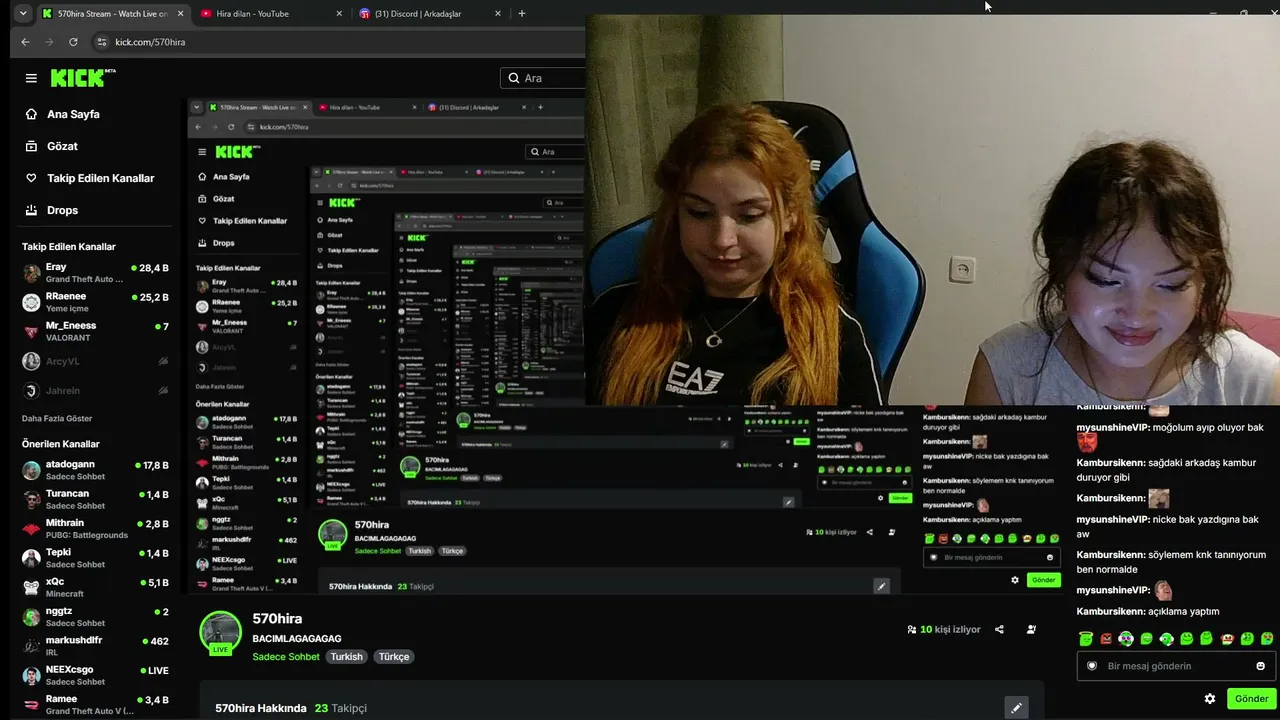Image resolution: width=1280 pixels, height=720 pixels.
Task: Expand followed channels with the first Daha Fazla Göster
Action: point(57,418)
